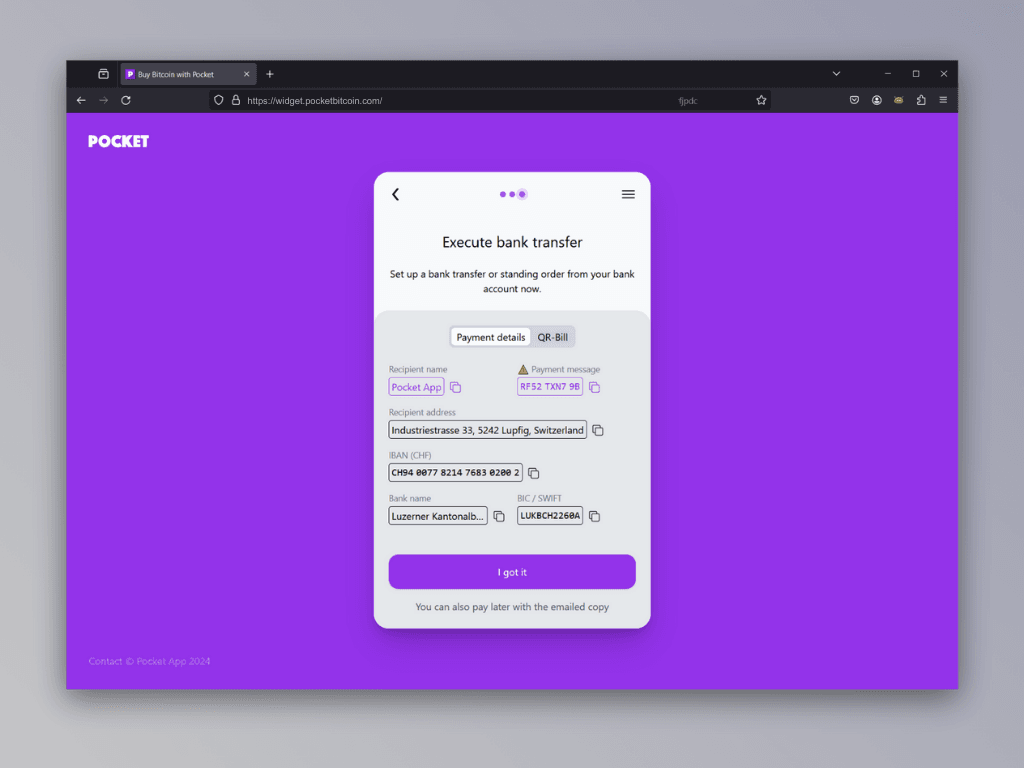Open the Firefox View icon

point(103,74)
